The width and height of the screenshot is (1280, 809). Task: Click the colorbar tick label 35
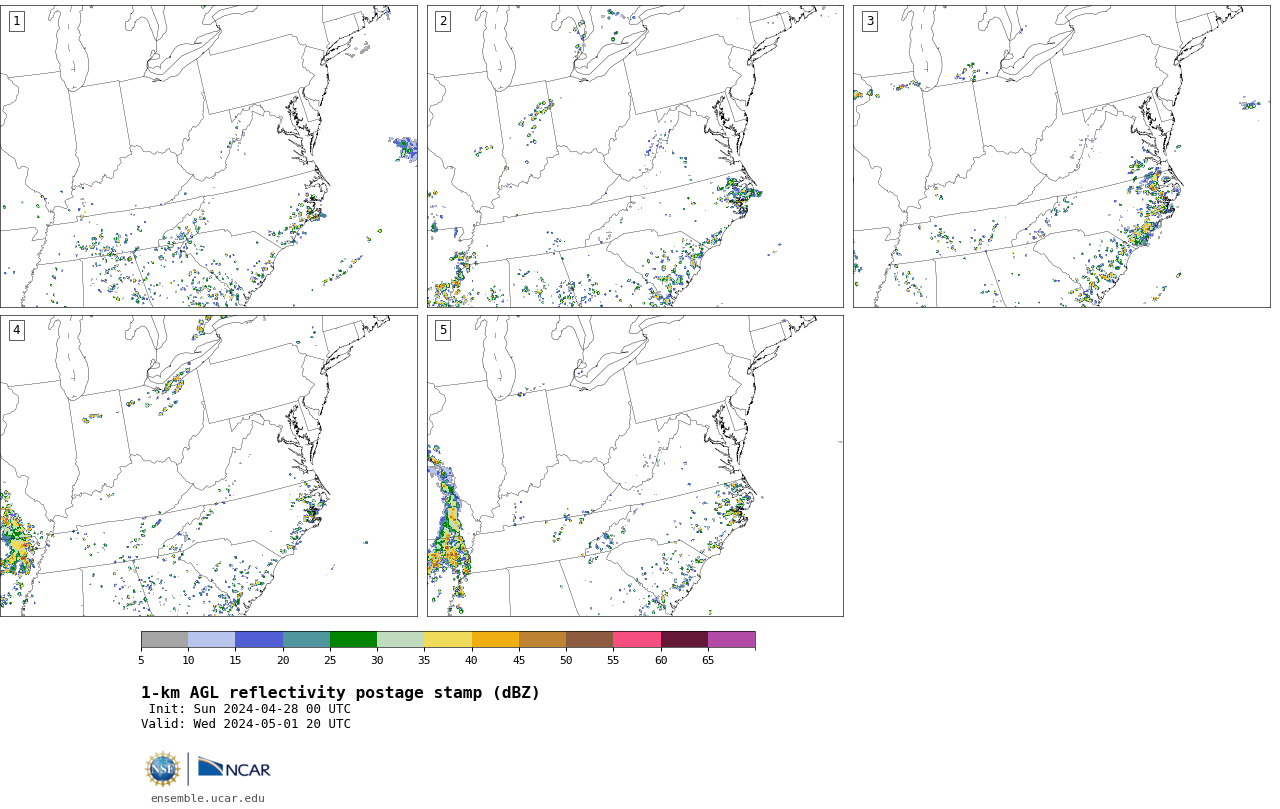(424, 660)
